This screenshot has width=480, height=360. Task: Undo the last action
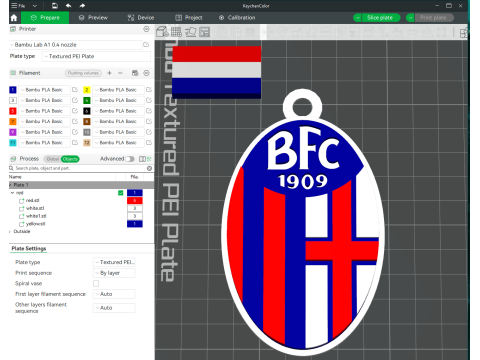tap(68, 6)
